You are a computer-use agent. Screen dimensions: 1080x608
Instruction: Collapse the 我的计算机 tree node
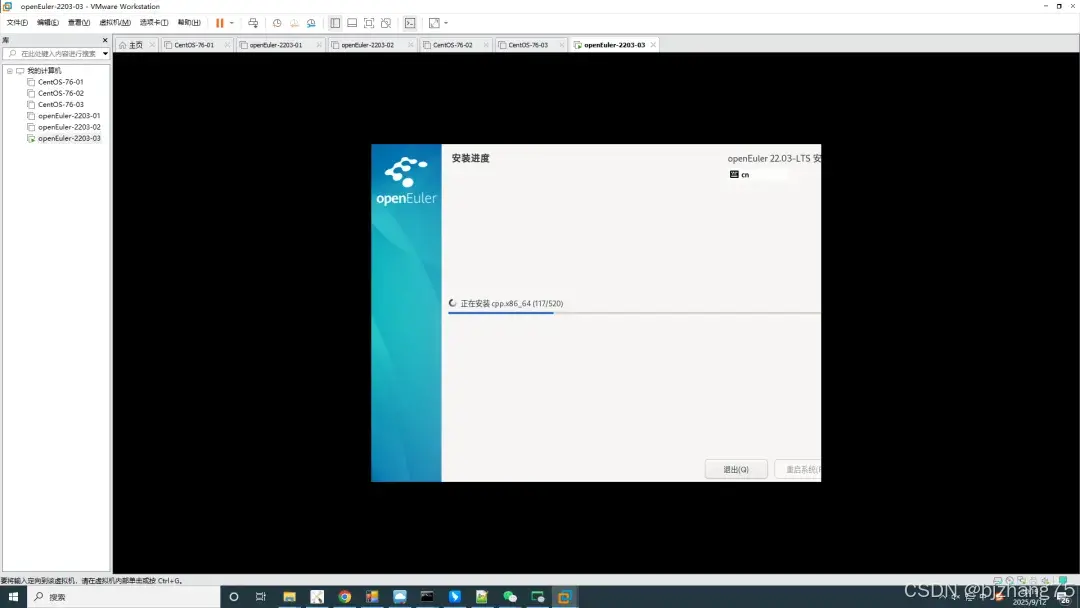pyautogui.click(x=9, y=70)
